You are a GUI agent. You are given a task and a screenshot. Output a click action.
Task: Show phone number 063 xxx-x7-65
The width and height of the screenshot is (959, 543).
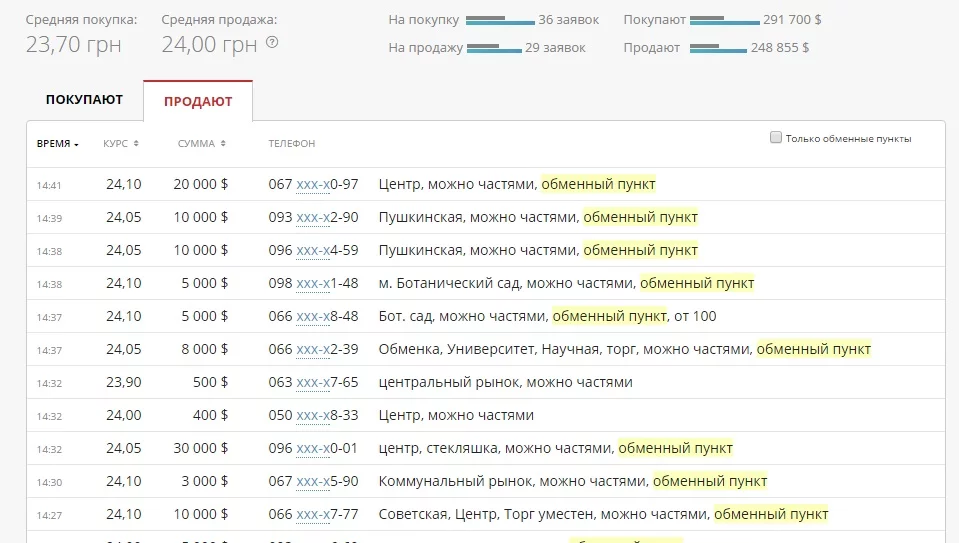pyautogui.click(x=313, y=382)
